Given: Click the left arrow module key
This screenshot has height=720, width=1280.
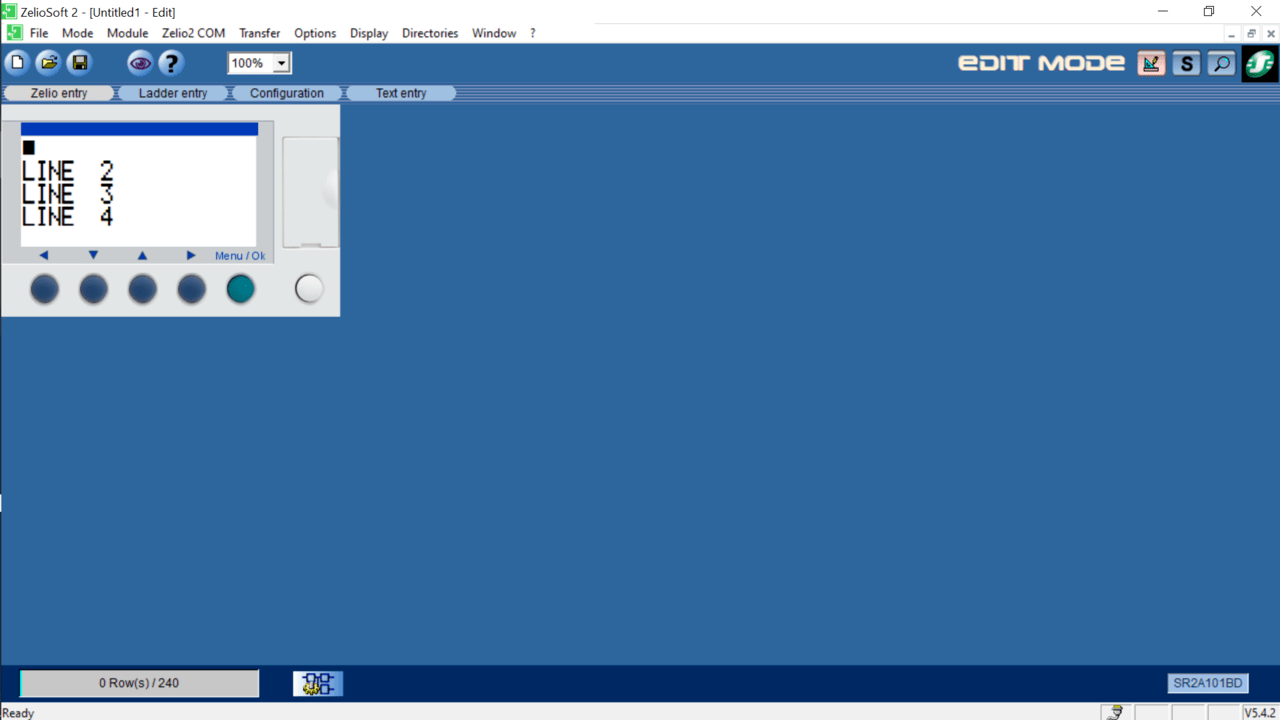Looking at the screenshot, I should 44,289.
